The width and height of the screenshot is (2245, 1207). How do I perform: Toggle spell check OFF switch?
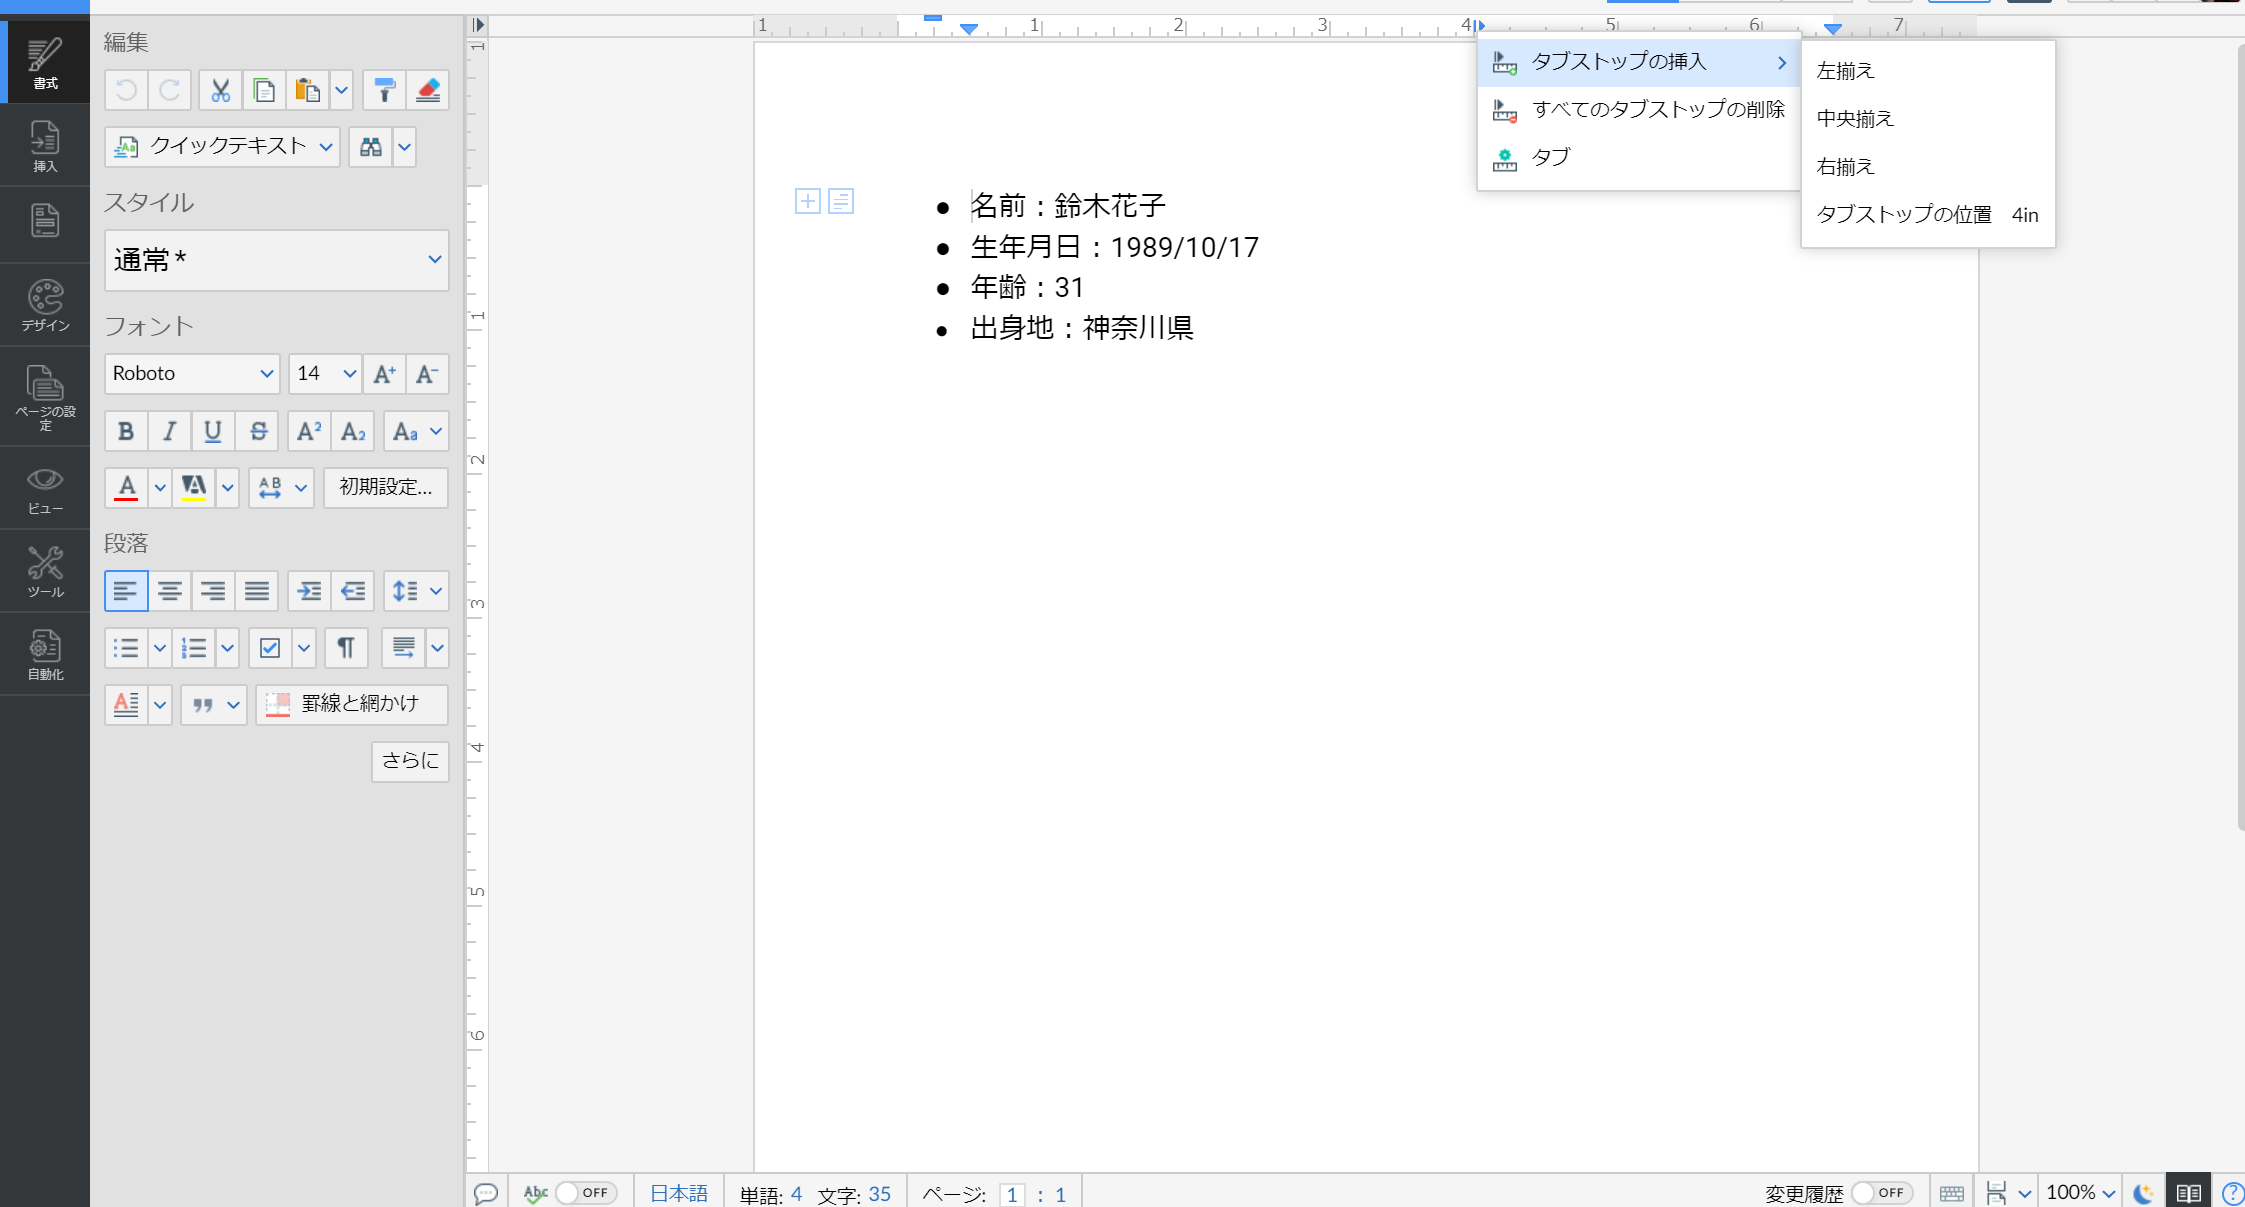coord(585,1193)
